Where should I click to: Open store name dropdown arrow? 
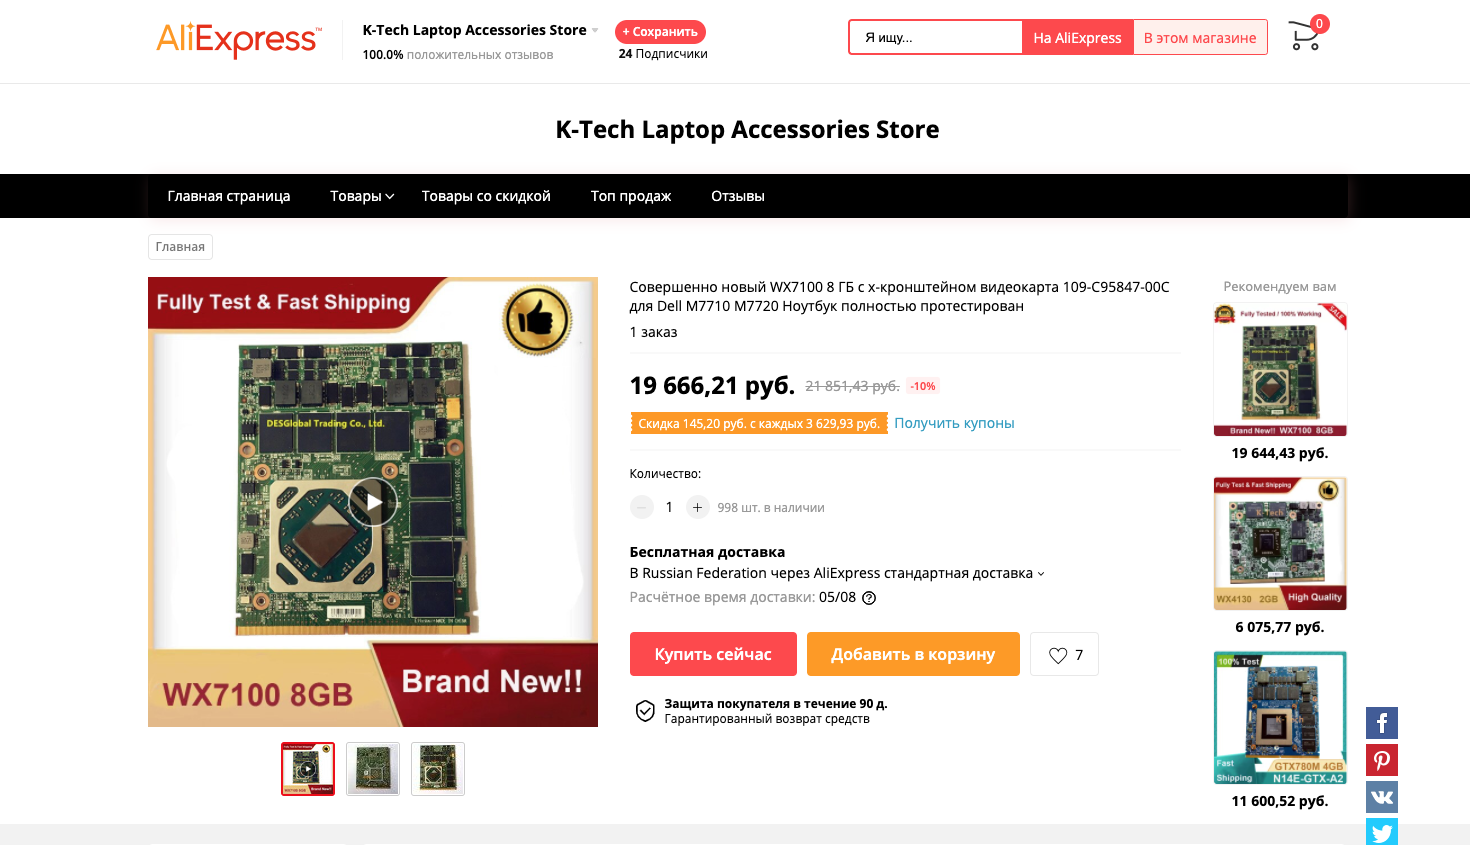click(x=595, y=30)
